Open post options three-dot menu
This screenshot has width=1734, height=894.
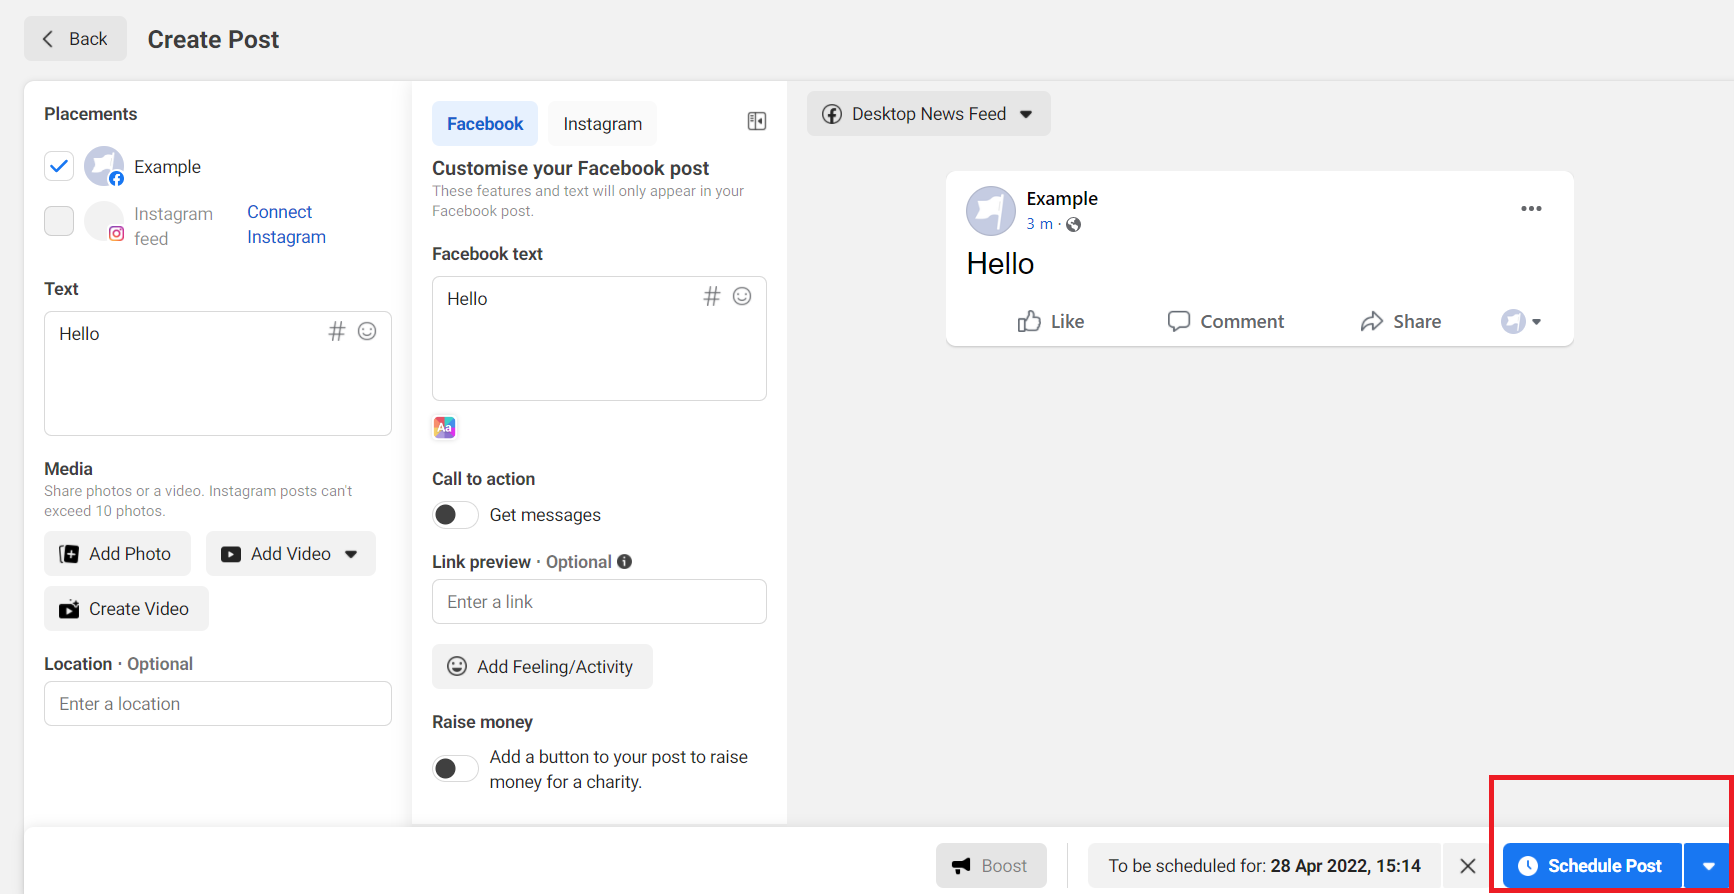pos(1531,209)
